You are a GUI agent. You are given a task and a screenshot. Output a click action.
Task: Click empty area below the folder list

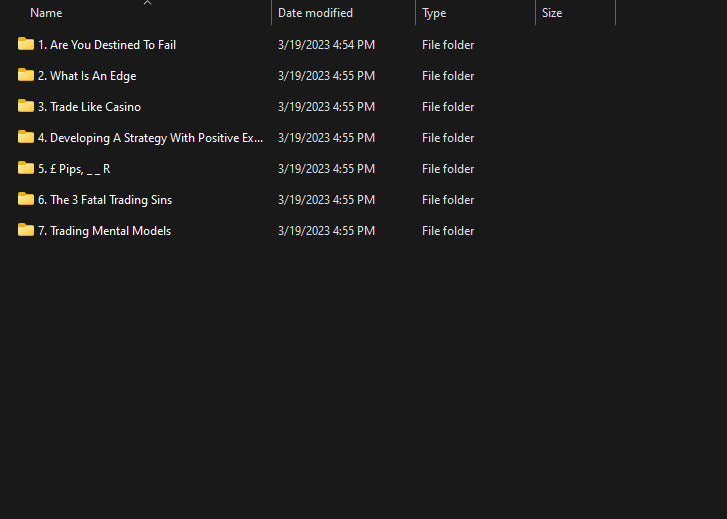coord(360,380)
